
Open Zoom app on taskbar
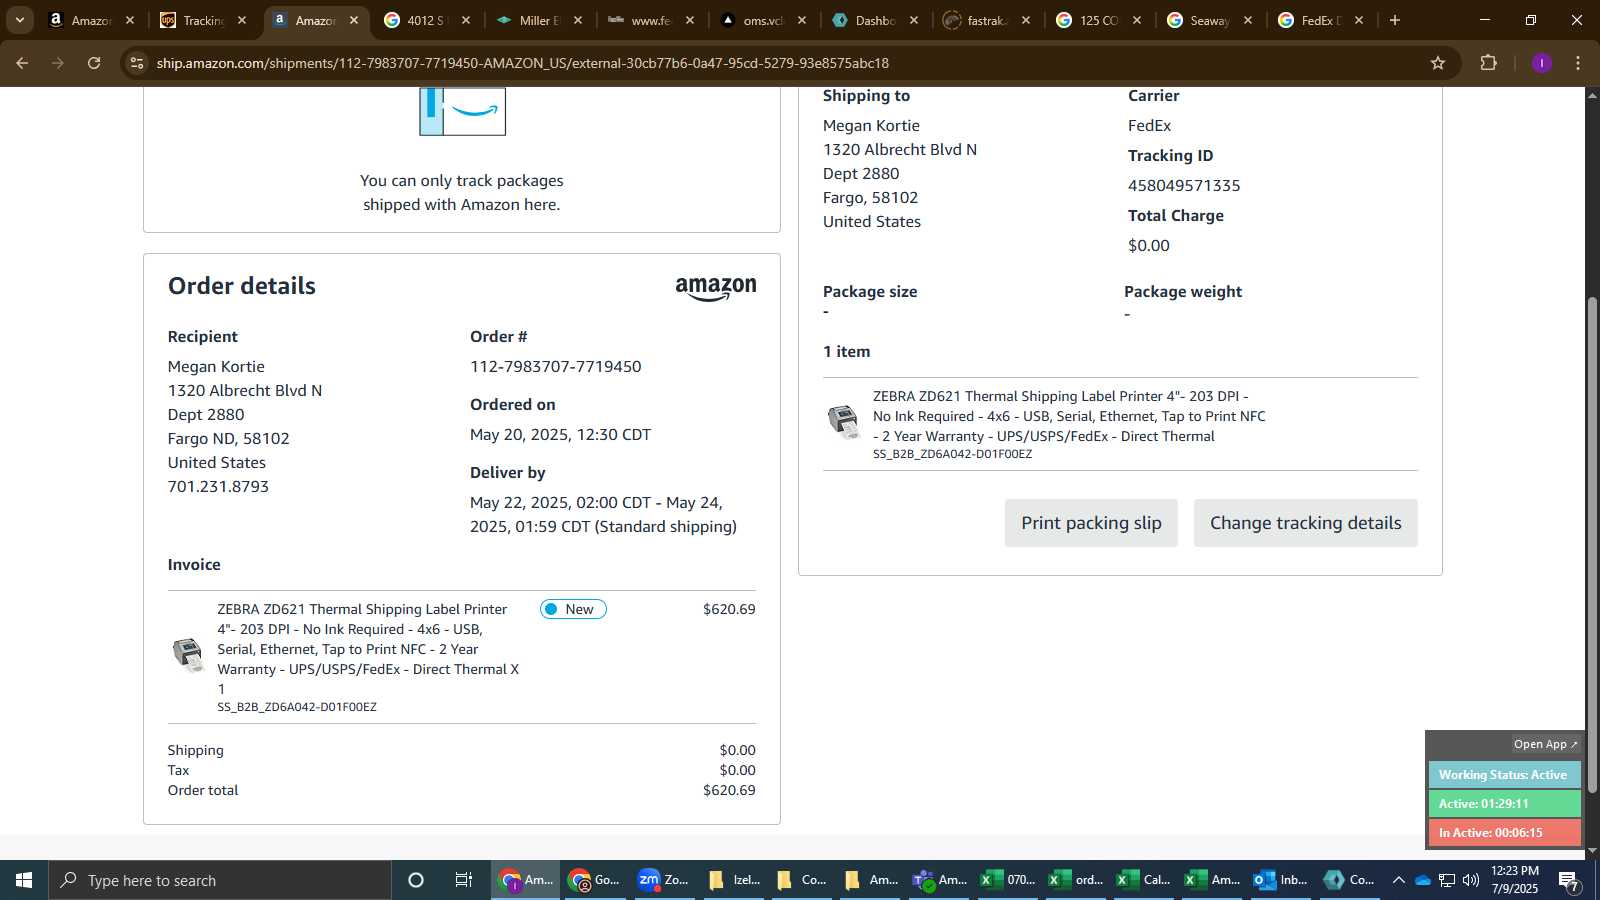(663, 880)
